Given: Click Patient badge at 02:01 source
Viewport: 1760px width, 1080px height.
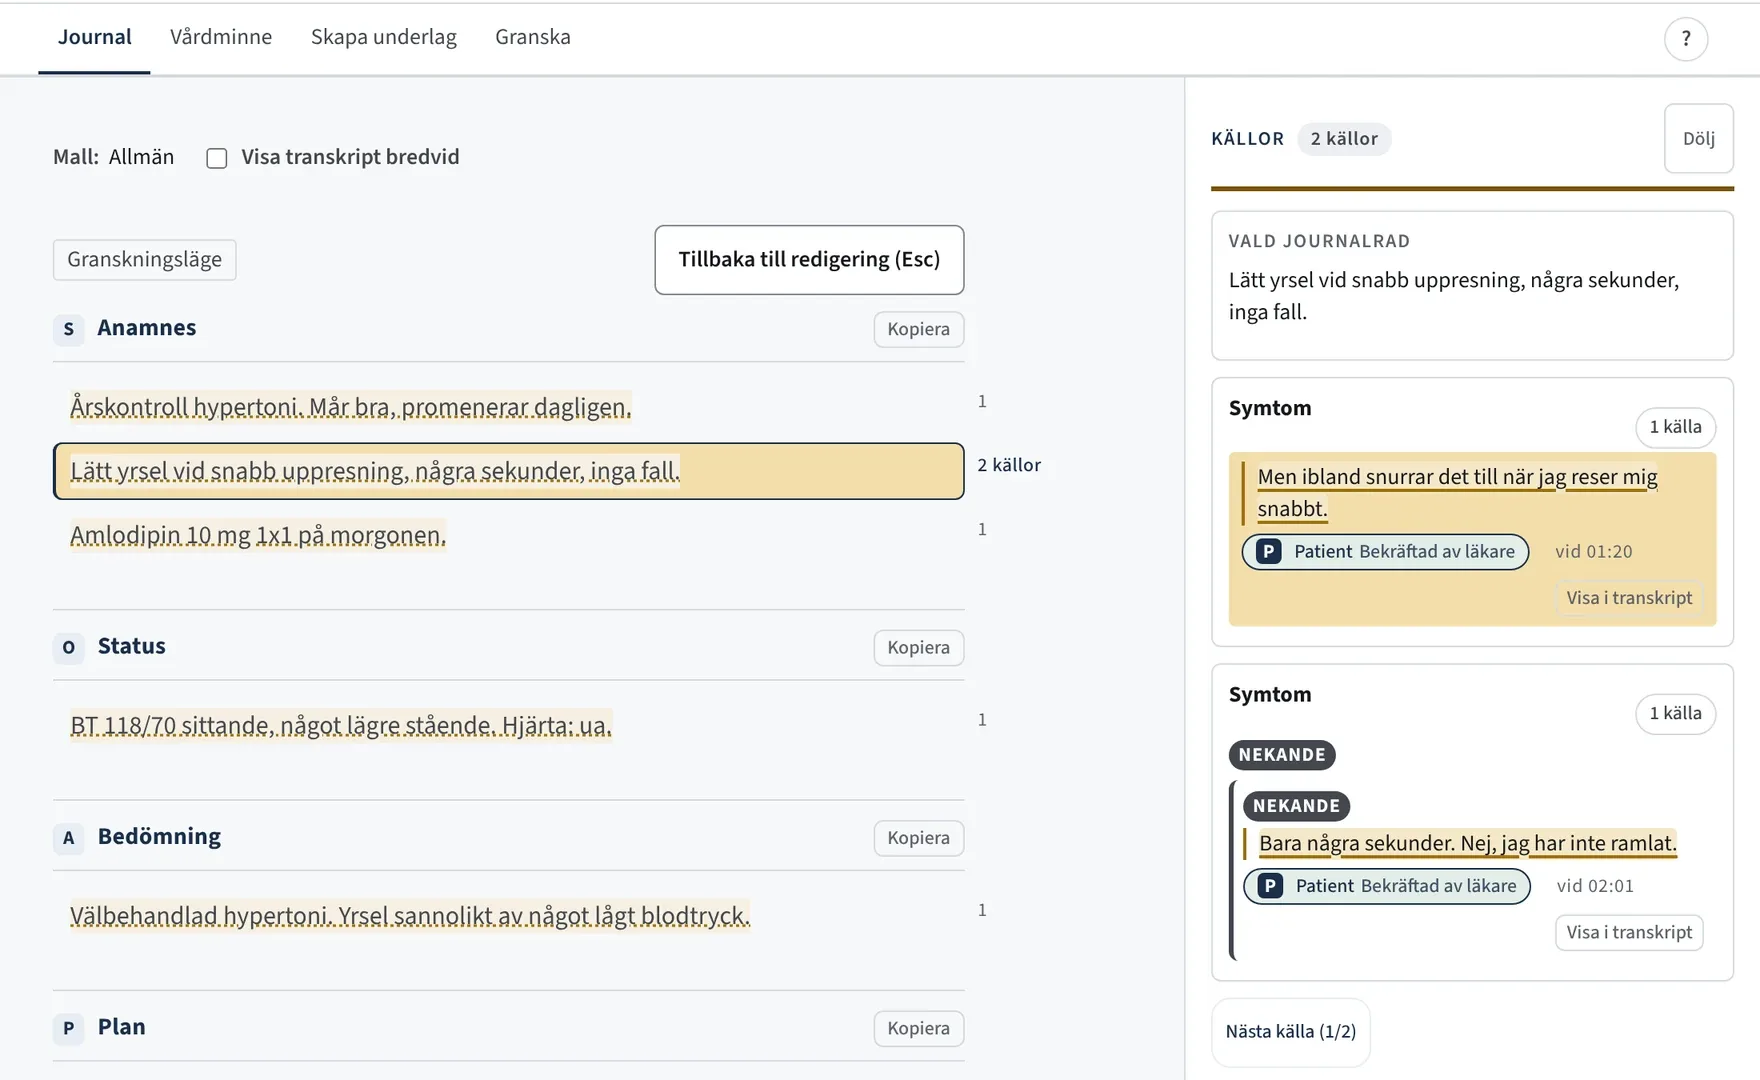Looking at the screenshot, I should (x=1387, y=886).
